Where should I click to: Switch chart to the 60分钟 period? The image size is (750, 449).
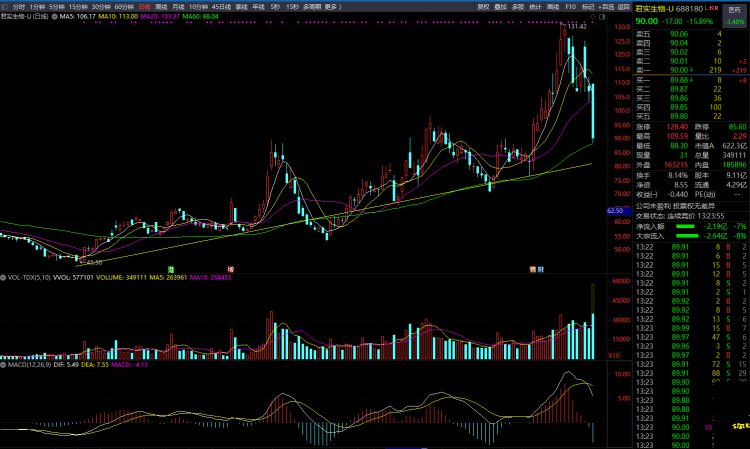pyautogui.click(x=125, y=7)
